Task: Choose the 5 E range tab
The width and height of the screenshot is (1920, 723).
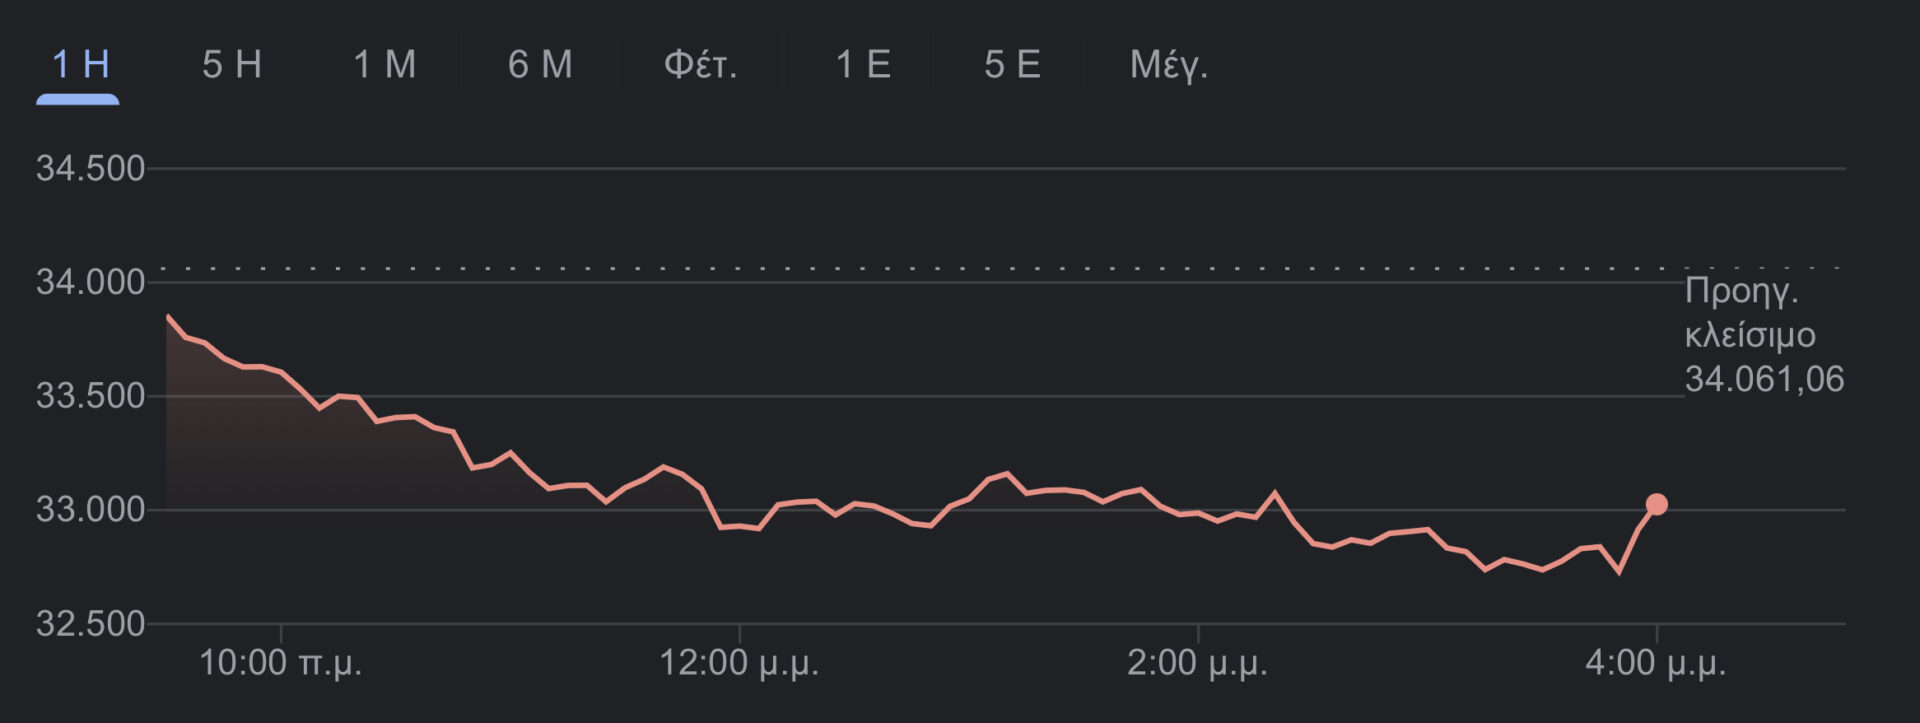Action: 1012,65
